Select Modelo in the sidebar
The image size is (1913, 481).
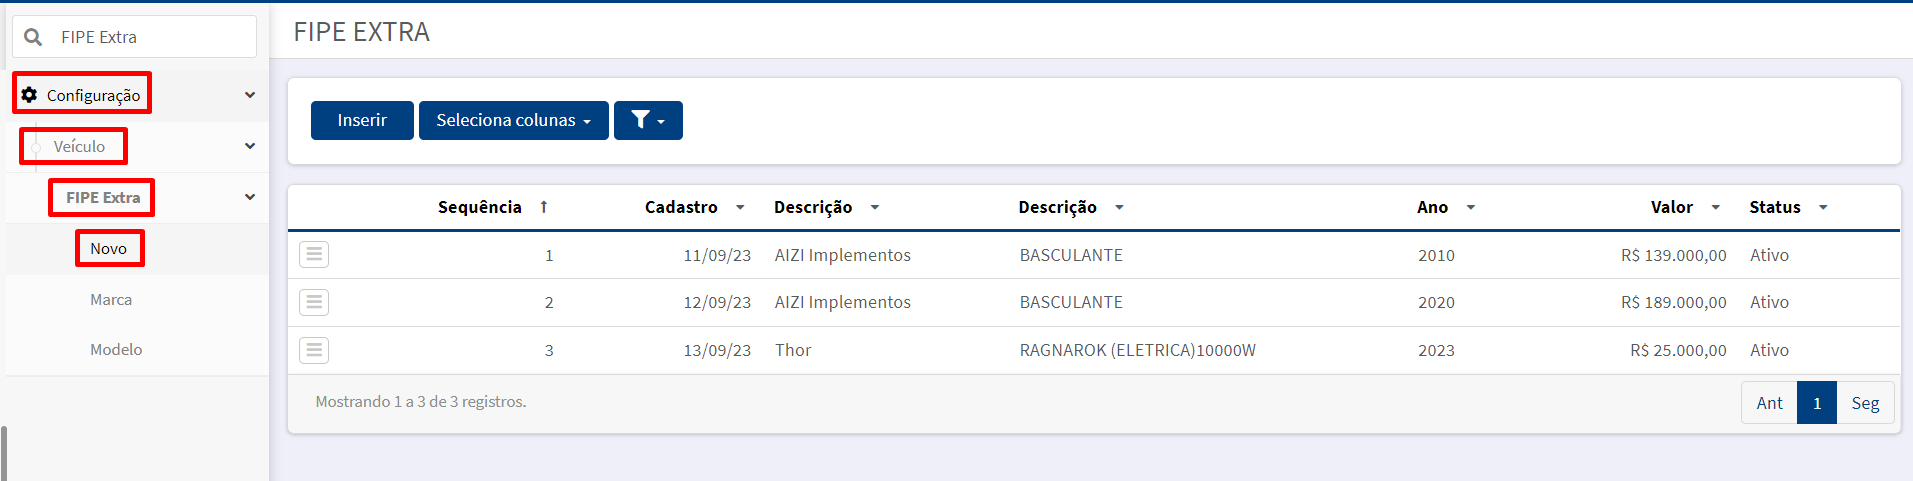pos(116,349)
